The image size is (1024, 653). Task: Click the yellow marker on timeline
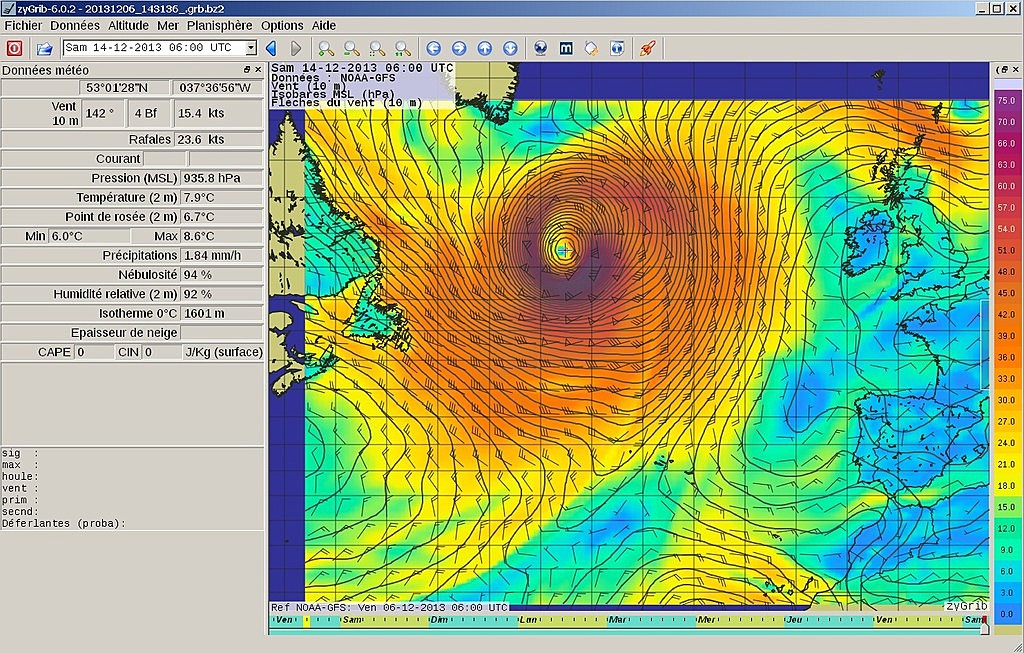point(306,620)
